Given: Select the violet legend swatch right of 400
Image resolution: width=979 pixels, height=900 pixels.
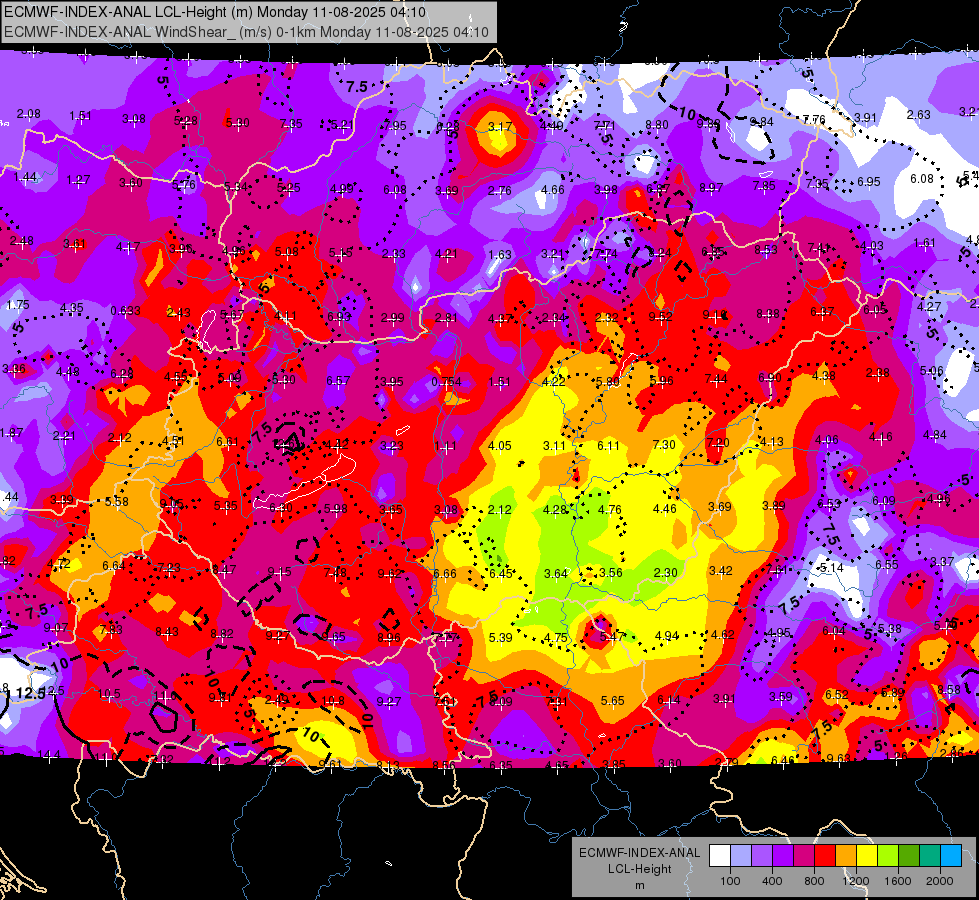Looking at the screenshot, I should point(783,856).
